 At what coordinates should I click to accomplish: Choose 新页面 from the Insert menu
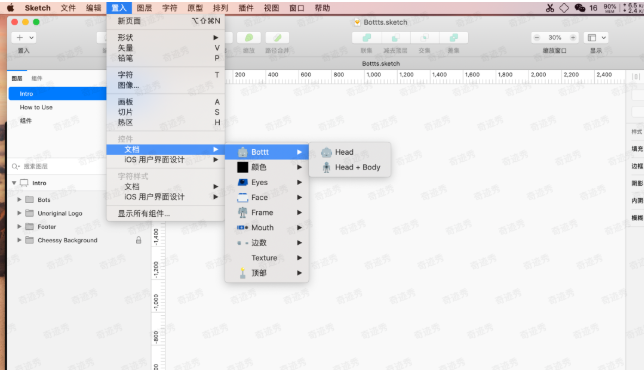(166, 21)
